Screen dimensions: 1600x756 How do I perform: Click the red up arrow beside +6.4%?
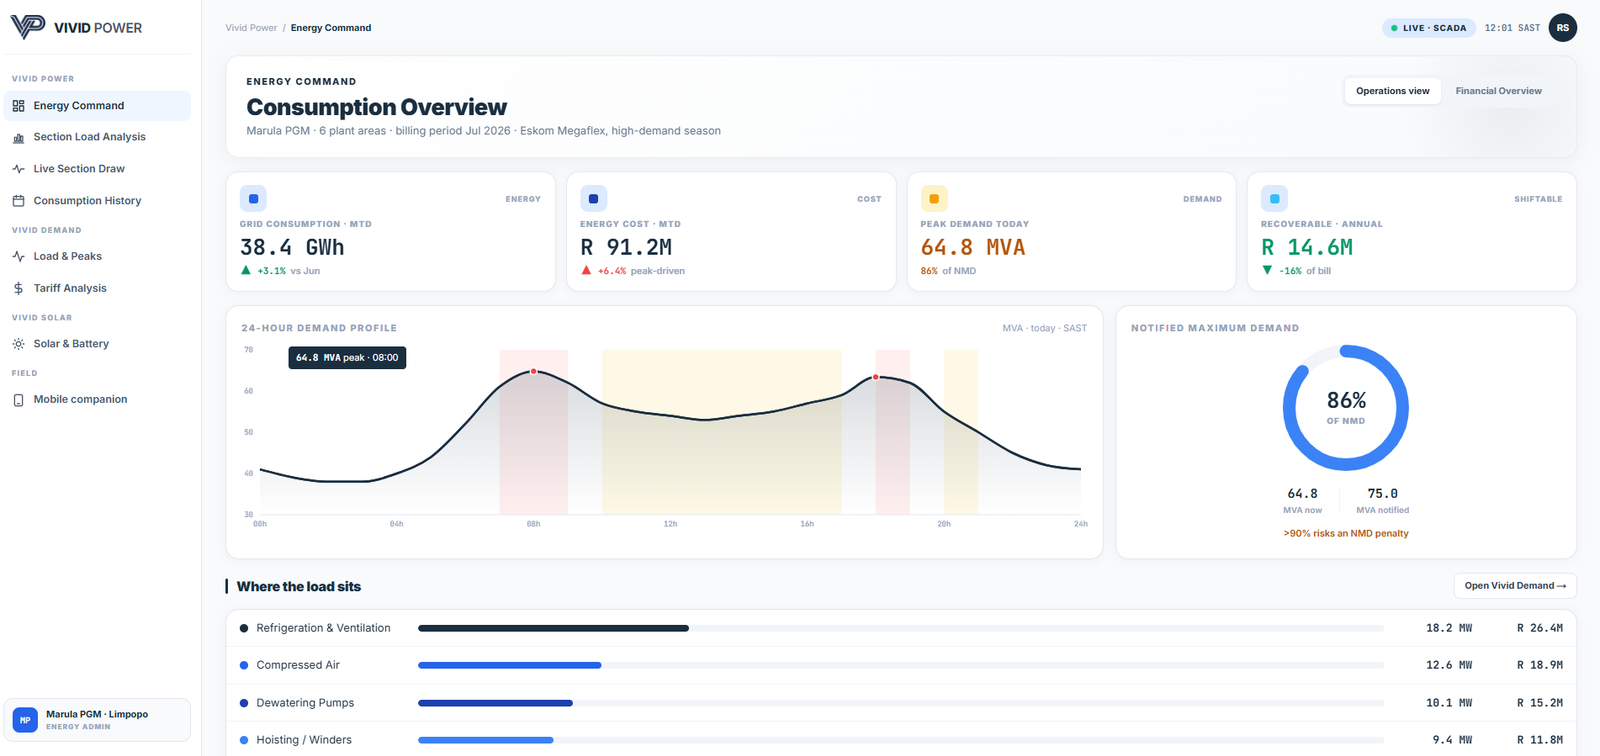(586, 270)
